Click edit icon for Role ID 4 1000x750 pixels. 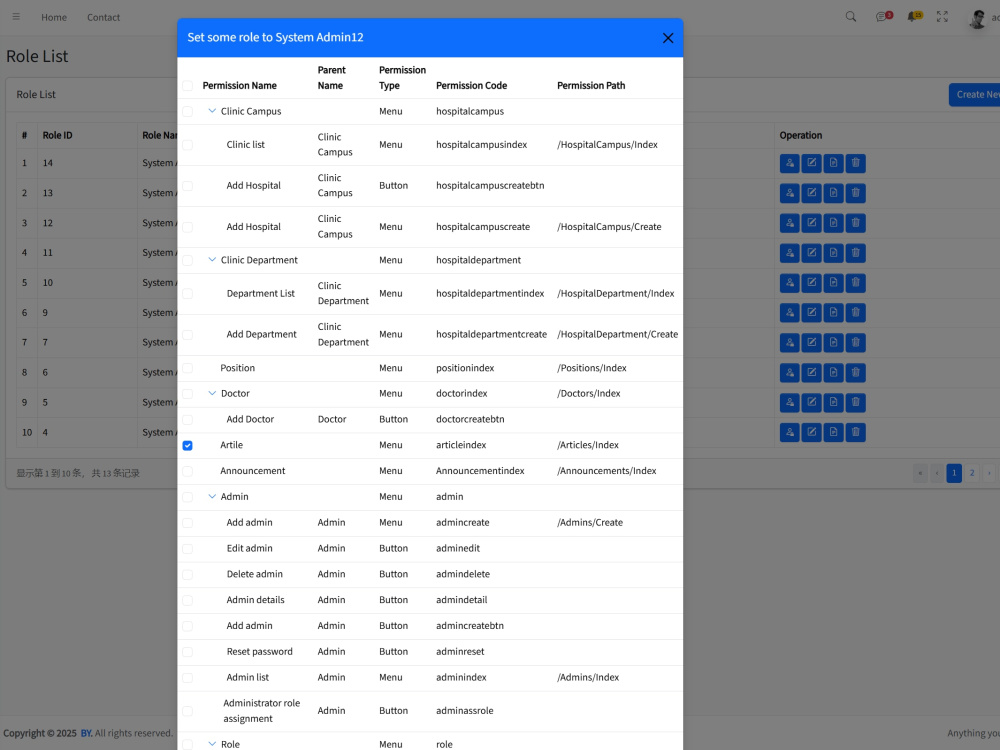click(811, 432)
